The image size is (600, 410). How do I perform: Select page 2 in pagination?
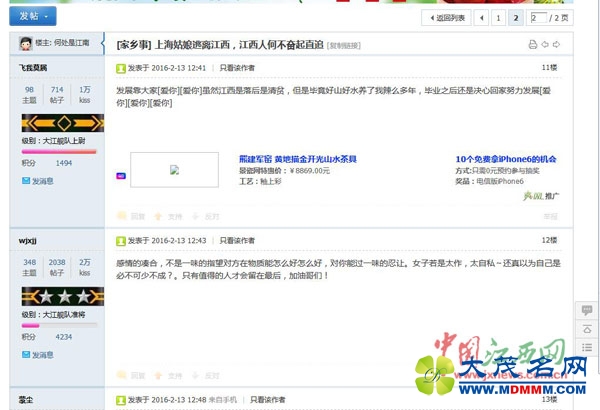(516, 18)
